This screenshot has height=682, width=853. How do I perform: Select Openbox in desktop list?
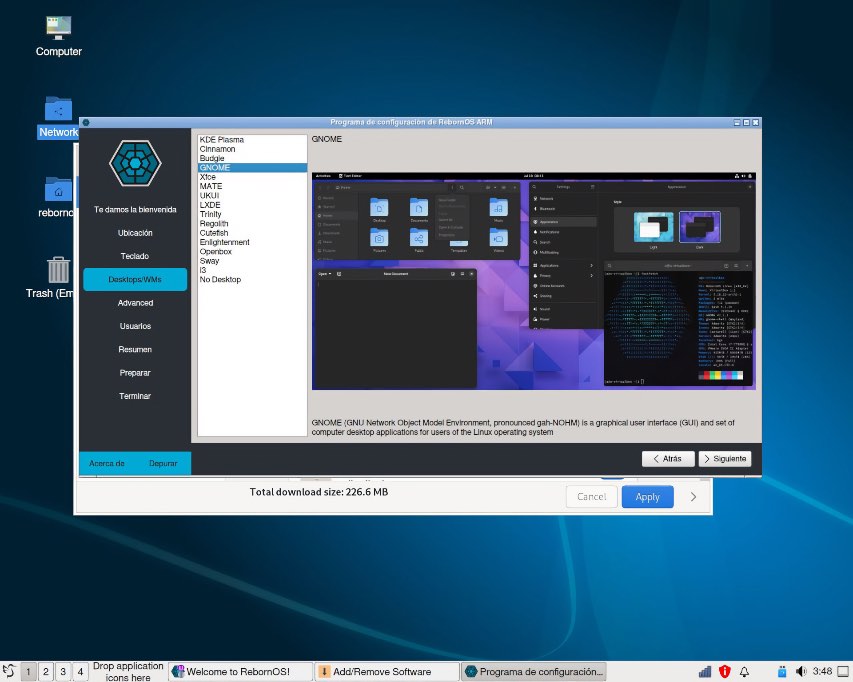252,252
